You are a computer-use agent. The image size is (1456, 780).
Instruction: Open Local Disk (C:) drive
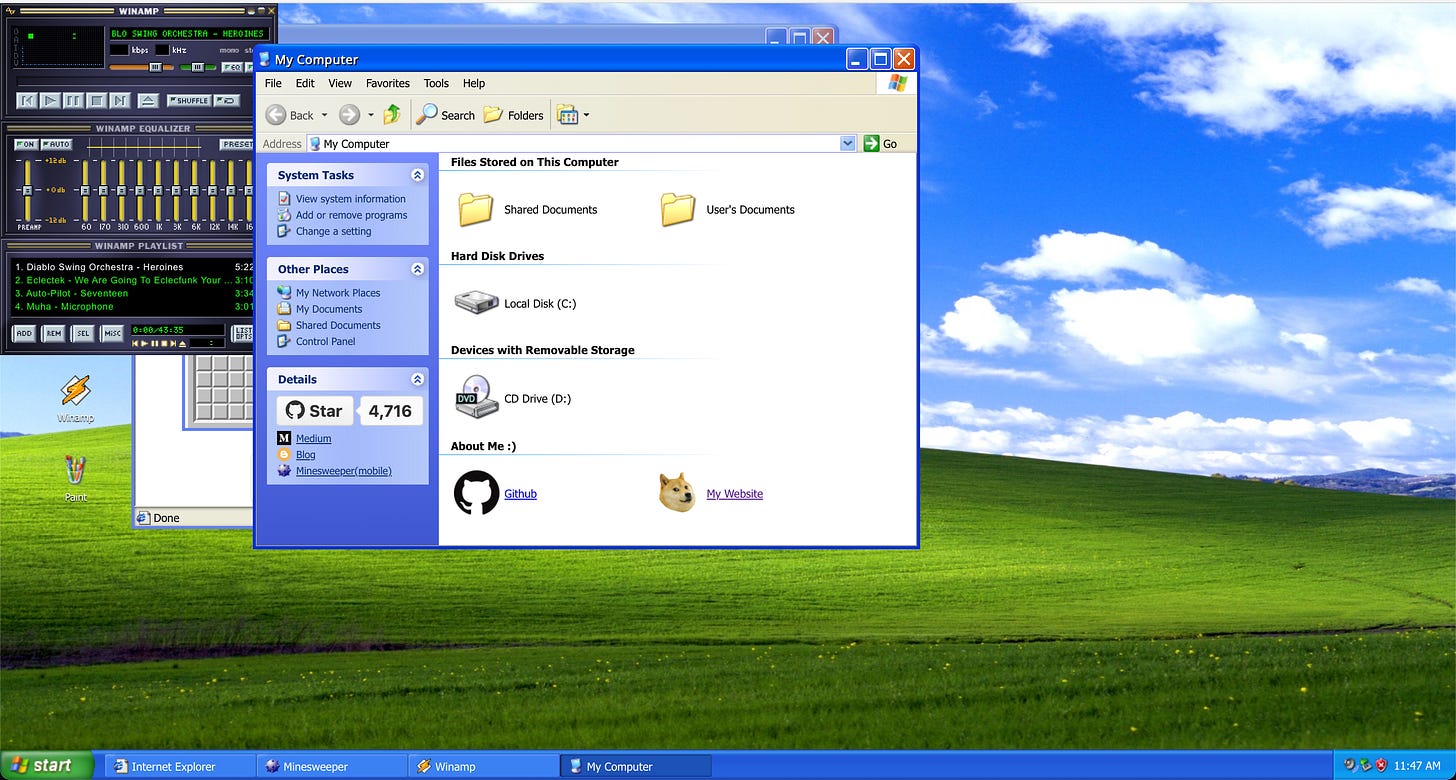pyautogui.click(x=516, y=303)
